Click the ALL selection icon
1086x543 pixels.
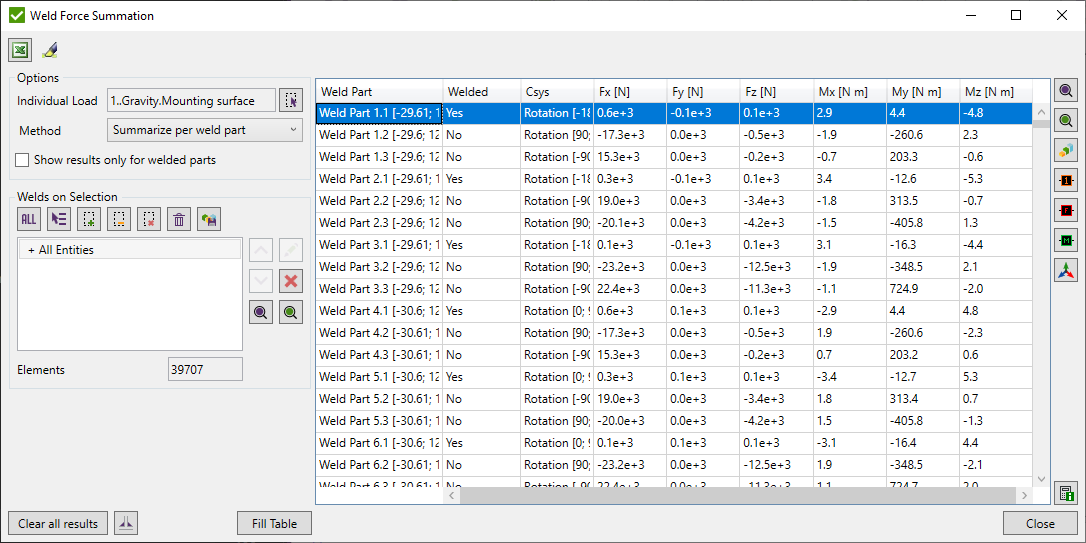coord(29,219)
